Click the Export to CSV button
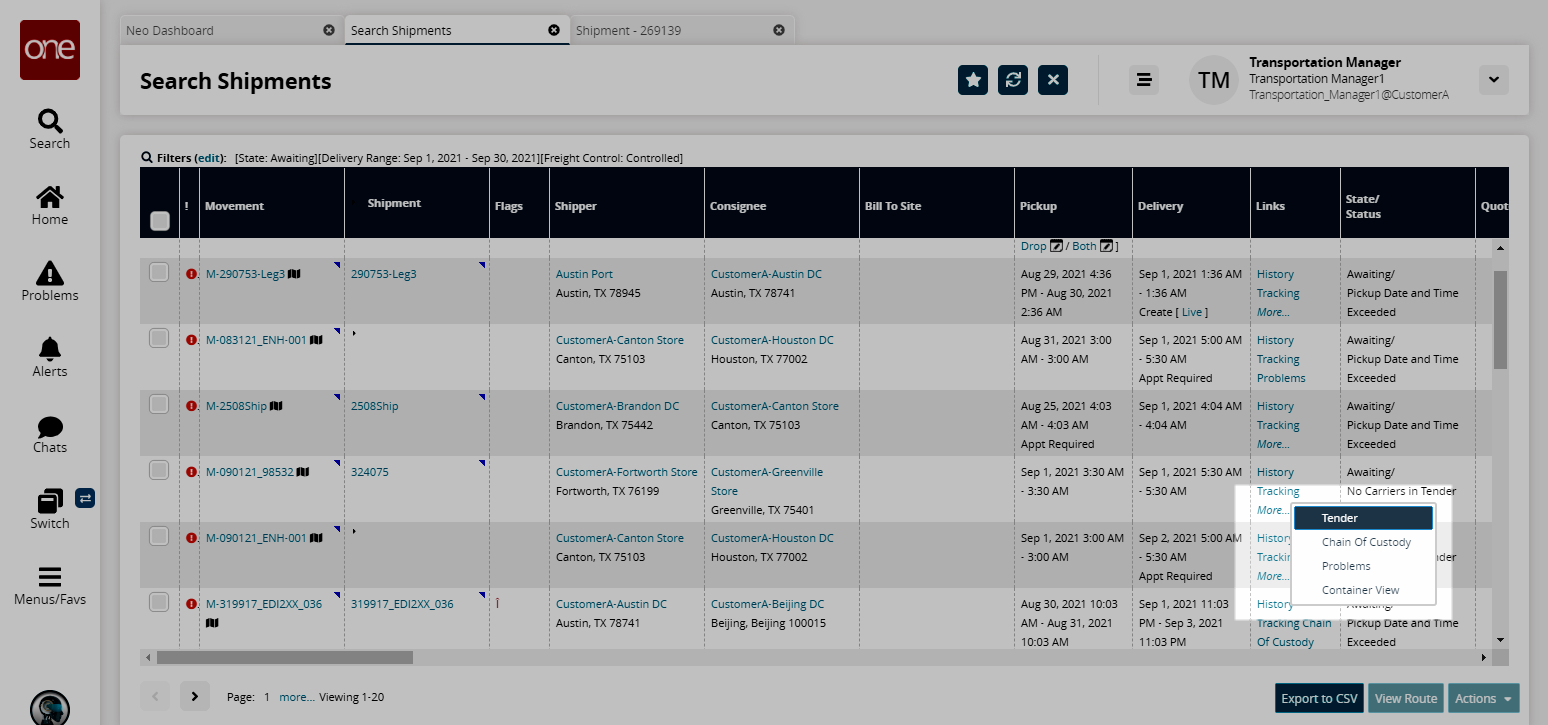1548x725 pixels. click(x=1319, y=698)
